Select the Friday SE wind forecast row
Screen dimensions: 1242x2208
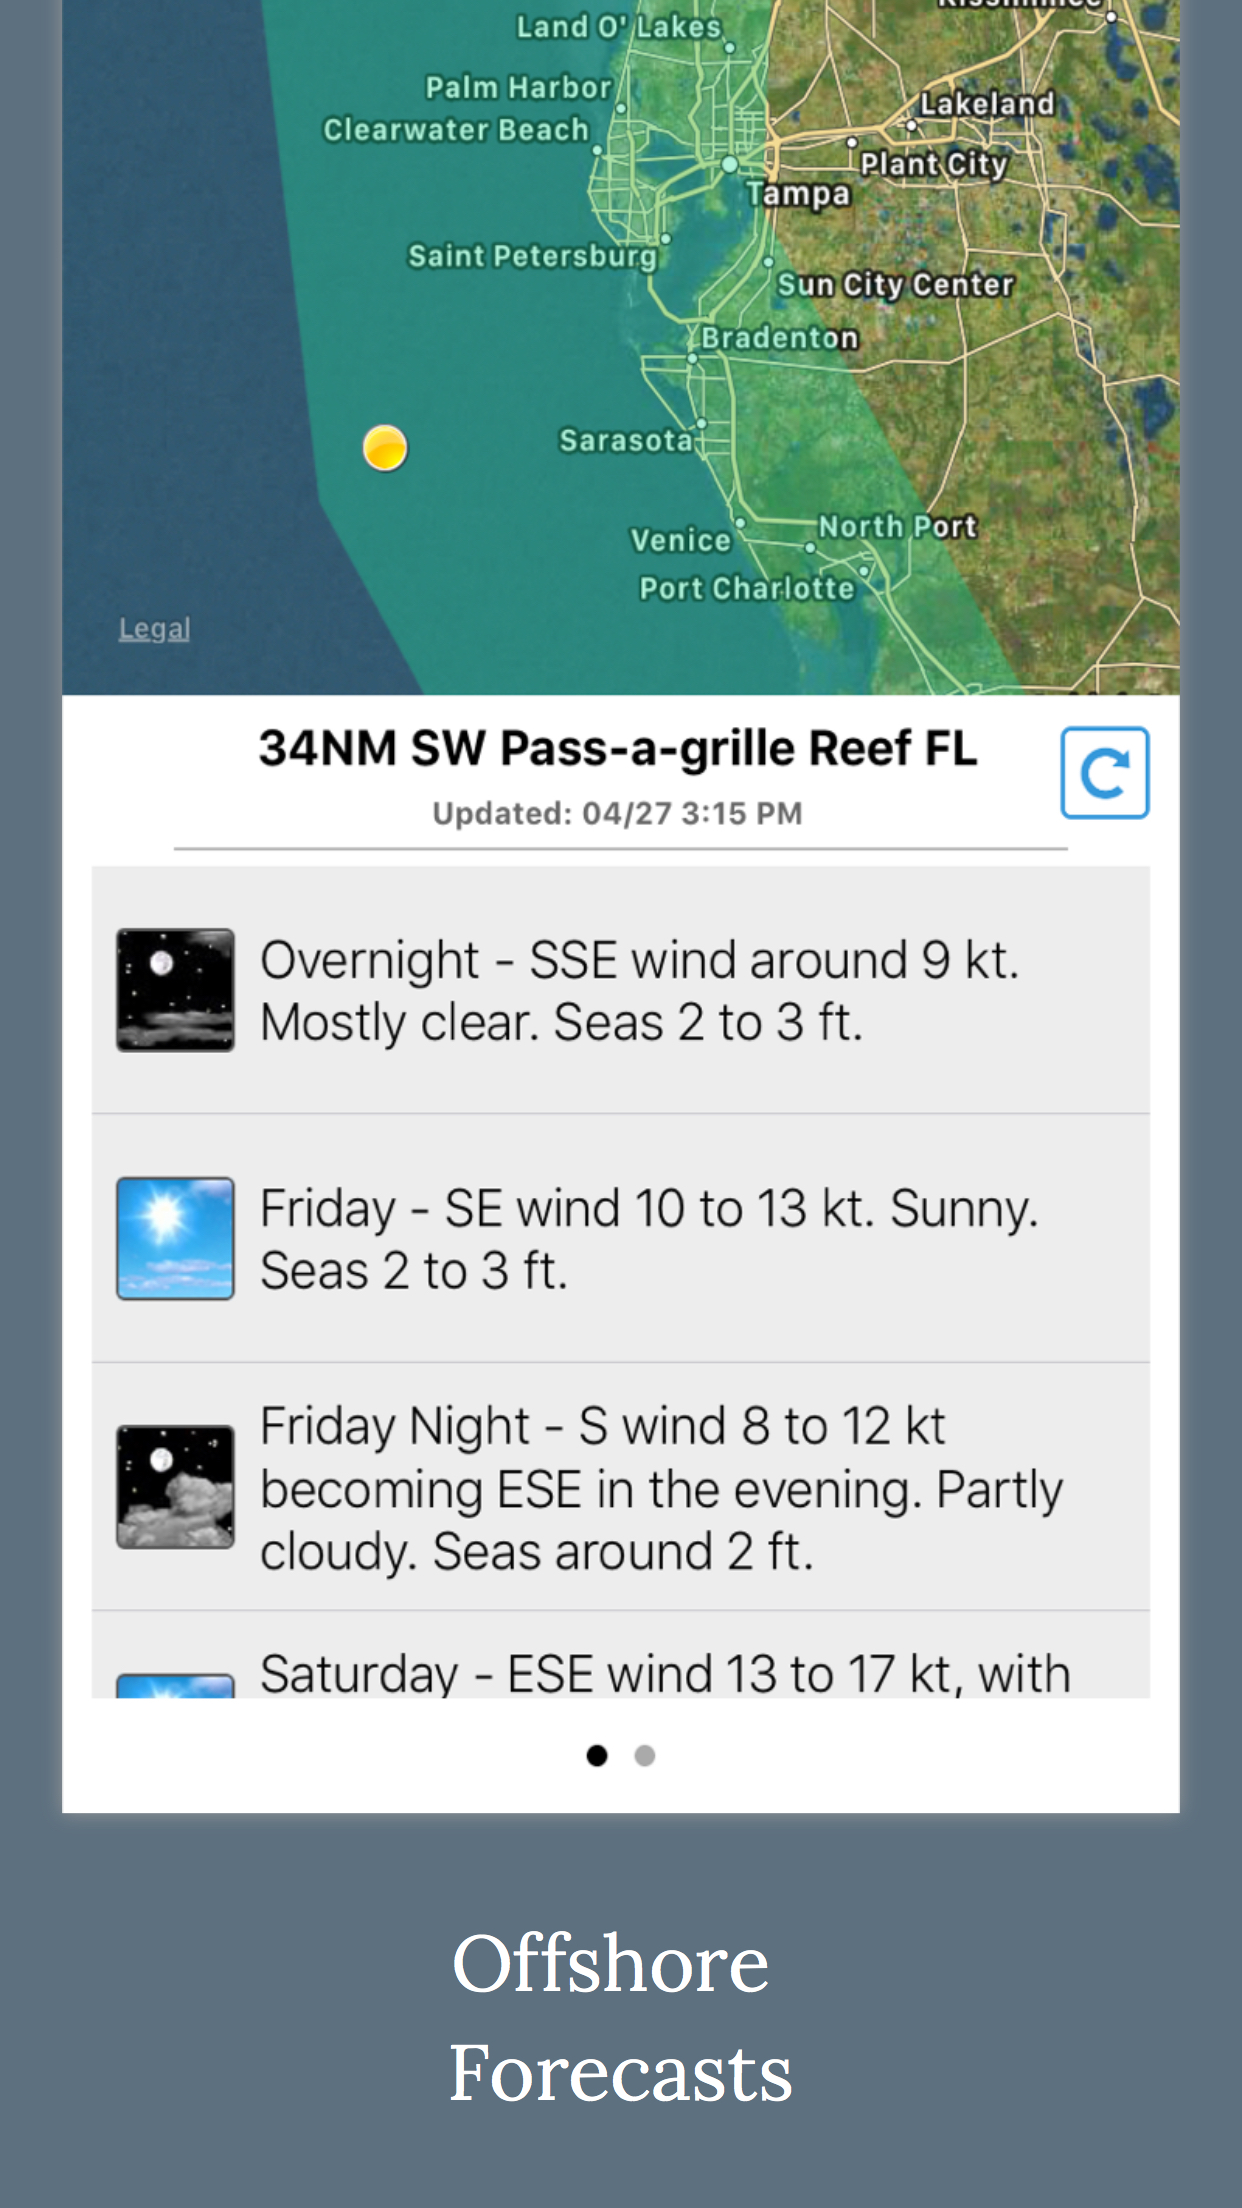[x=650, y=1239]
